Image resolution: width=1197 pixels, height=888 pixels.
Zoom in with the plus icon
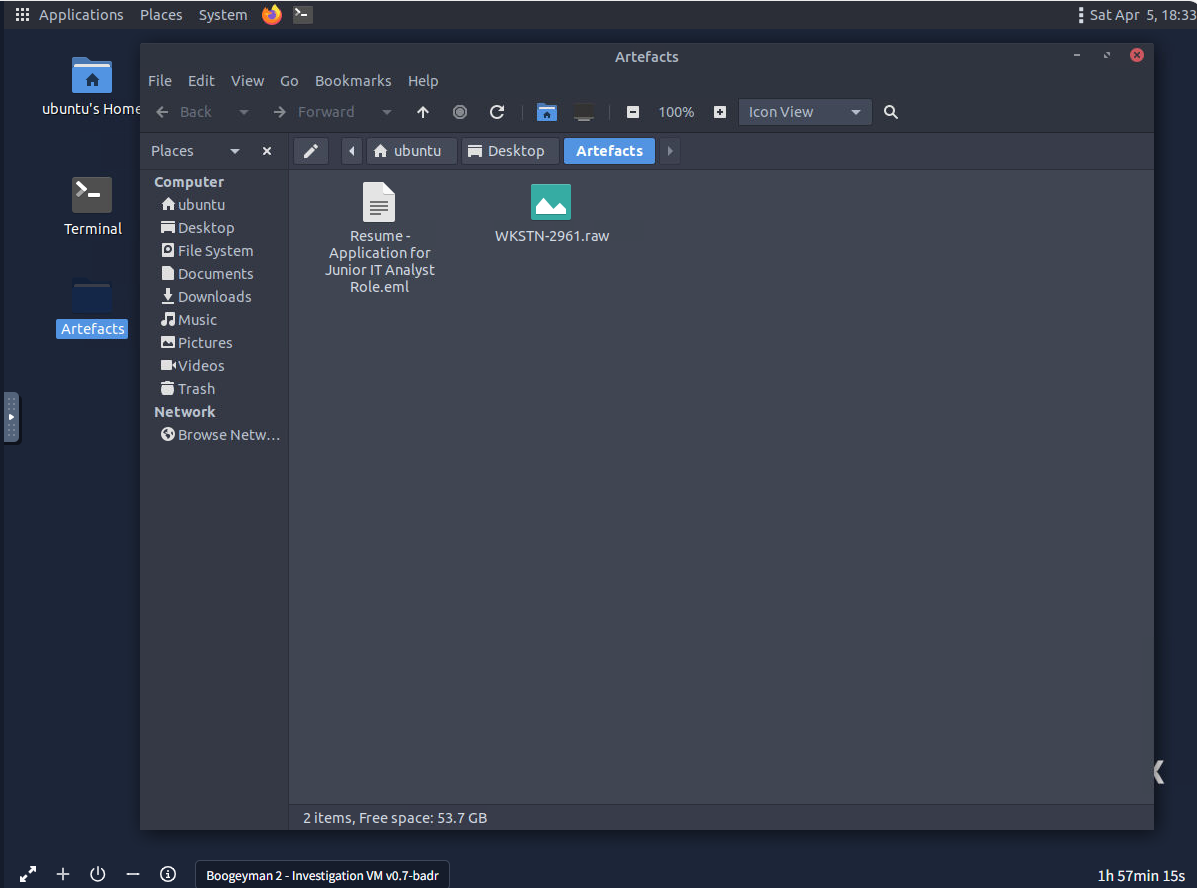coord(719,112)
